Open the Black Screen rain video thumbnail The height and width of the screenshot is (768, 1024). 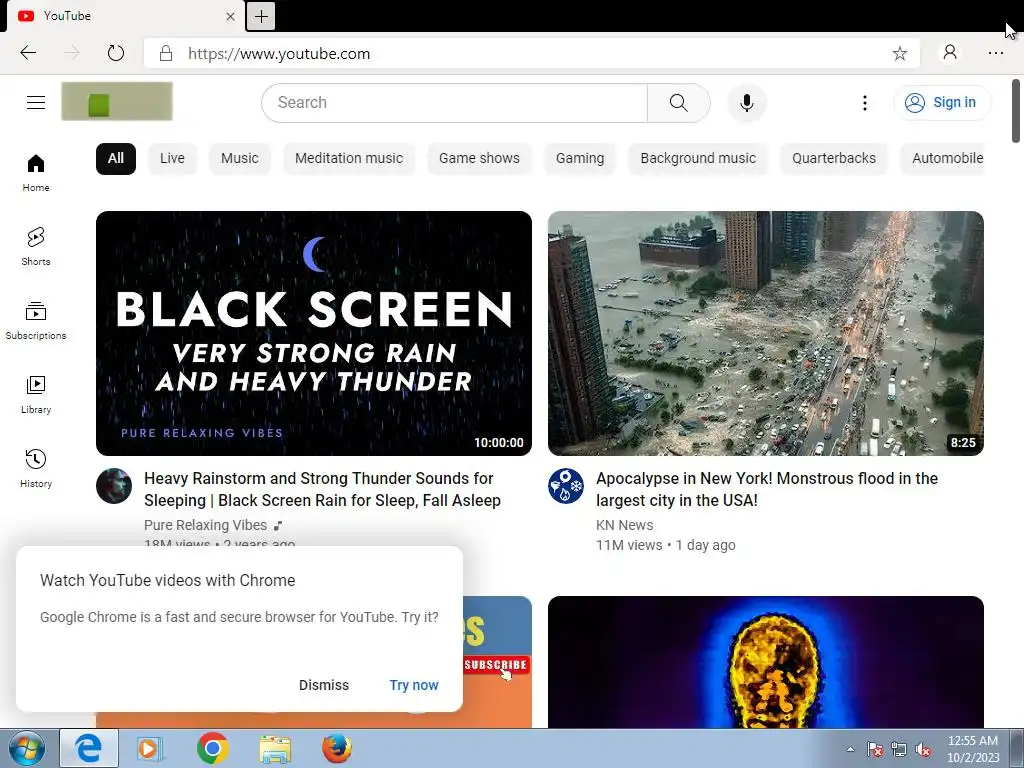point(313,333)
